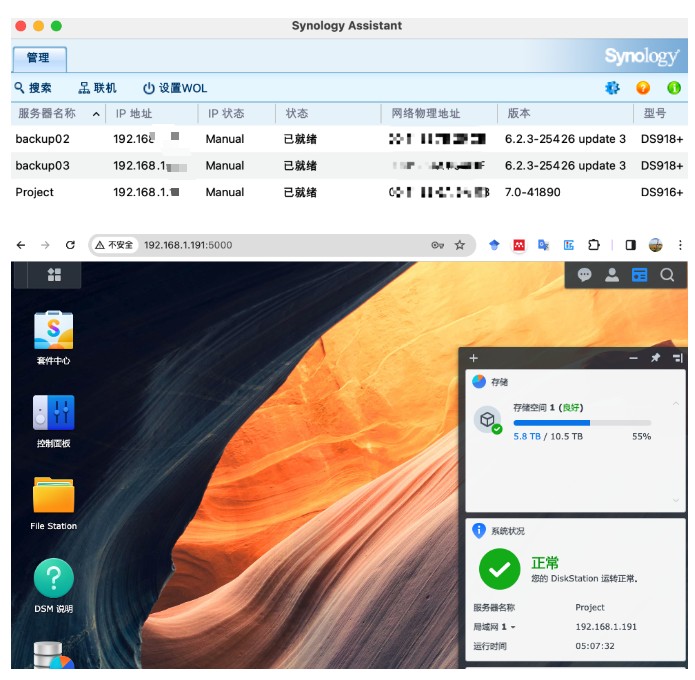Add a widget with plus button
The width and height of the screenshot is (695, 680).
(473, 358)
